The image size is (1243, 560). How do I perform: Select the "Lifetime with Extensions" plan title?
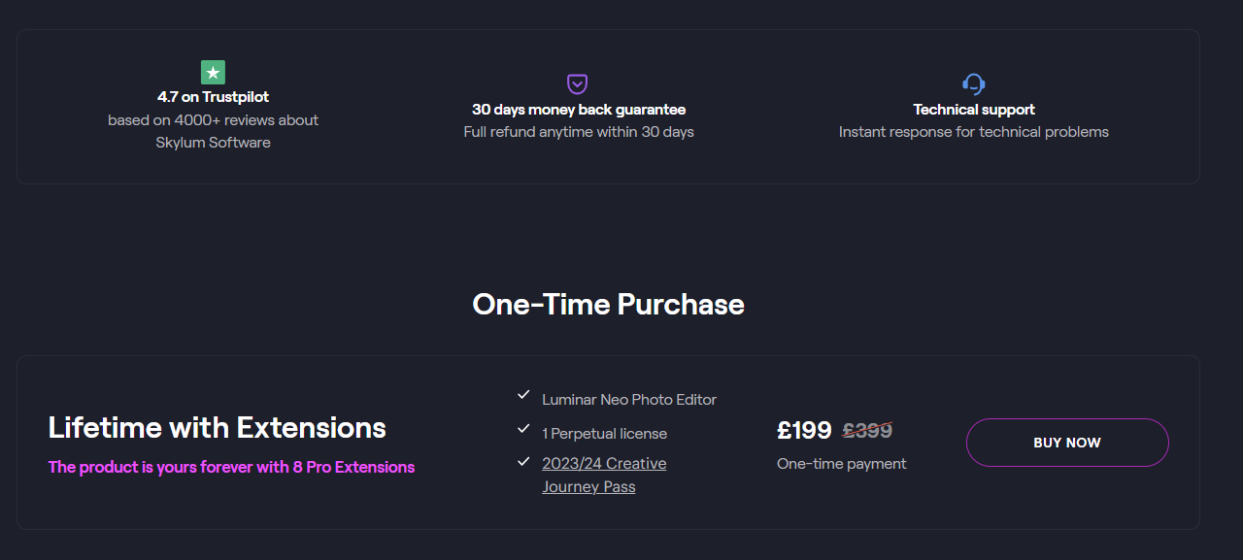(217, 428)
